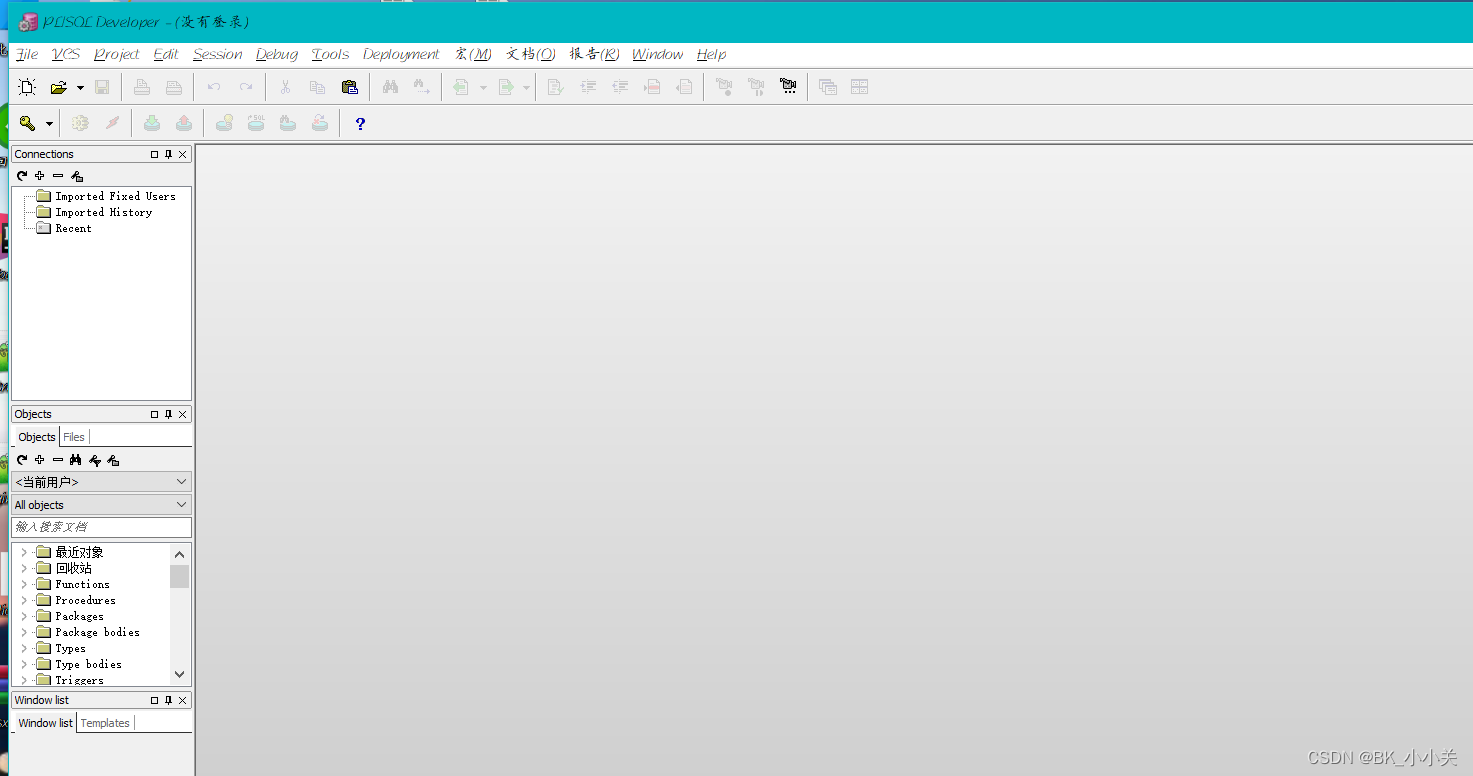
Task: Select the key icon to log on
Action: click(x=26, y=122)
